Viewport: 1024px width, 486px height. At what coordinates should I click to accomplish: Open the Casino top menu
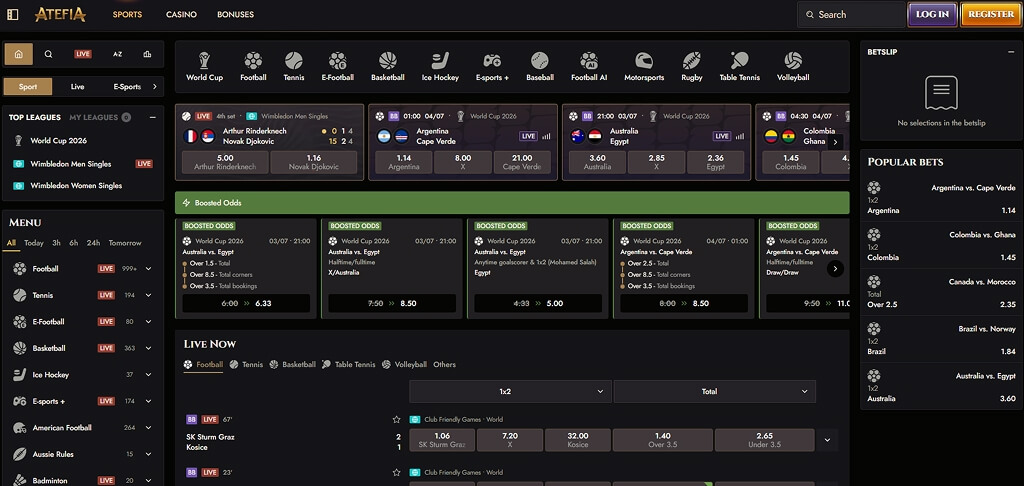[181, 14]
